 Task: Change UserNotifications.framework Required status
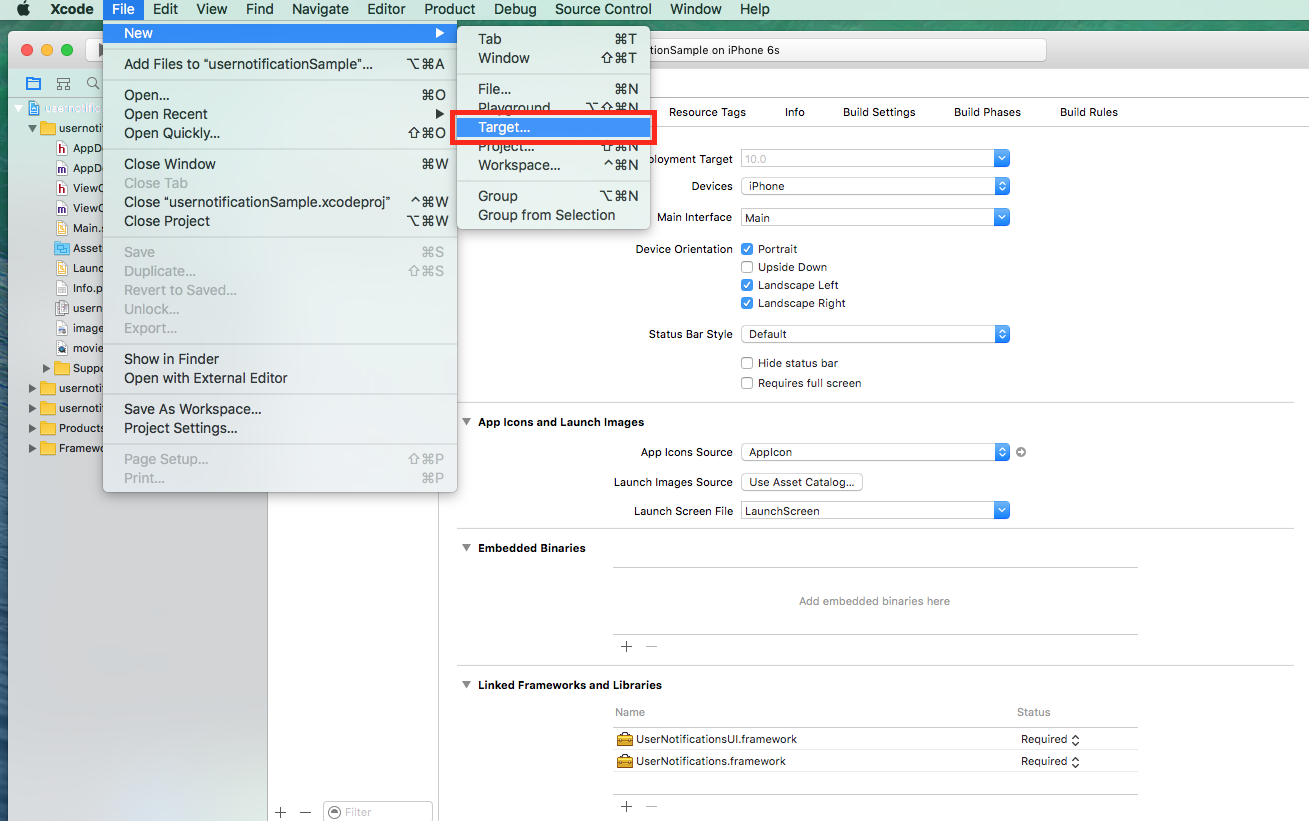click(1050, 761)
